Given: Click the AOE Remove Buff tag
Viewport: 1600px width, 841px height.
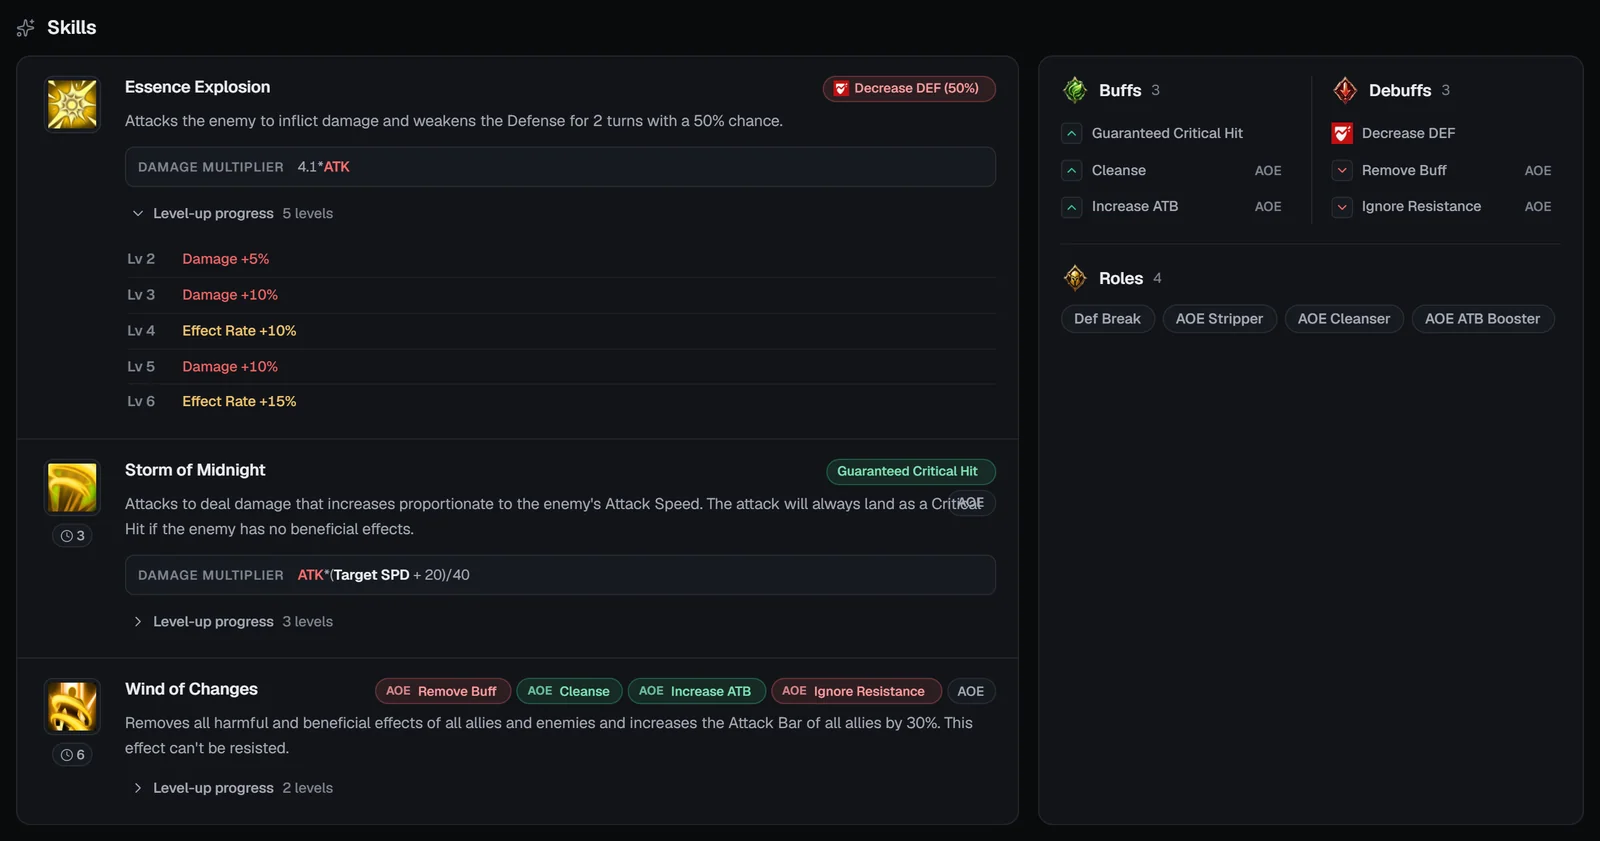Looking at the screenshot, I should point(443,691).
